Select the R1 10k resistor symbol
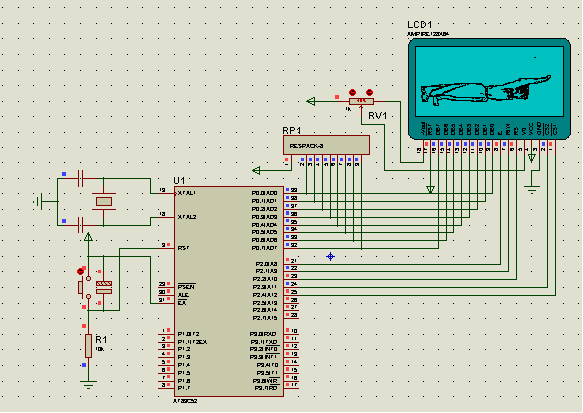 [88, 346]
